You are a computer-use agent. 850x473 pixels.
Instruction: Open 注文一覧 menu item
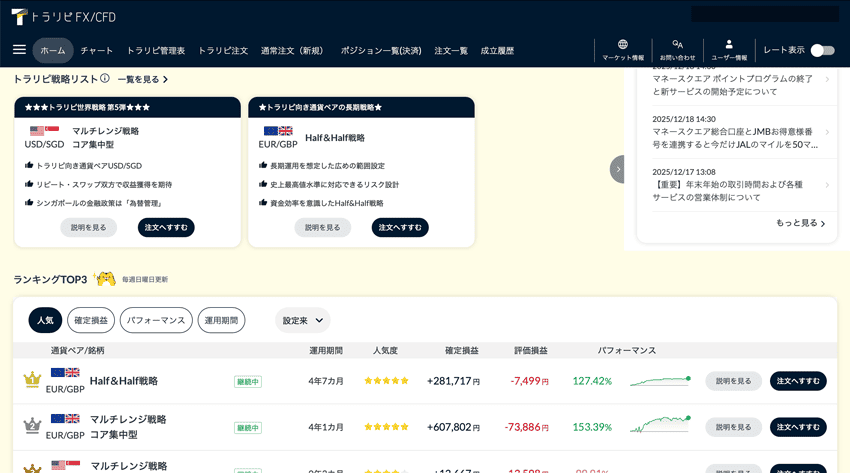coord(450,50)
